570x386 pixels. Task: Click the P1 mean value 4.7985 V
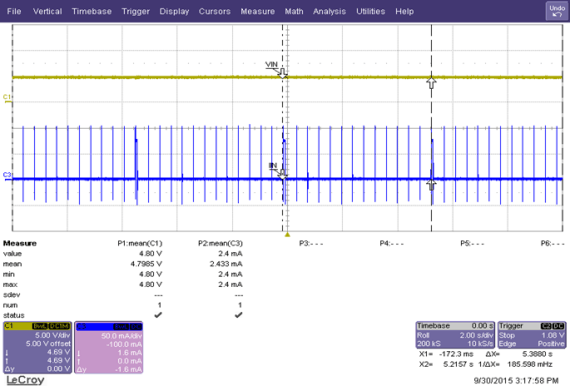click(146, 264)
